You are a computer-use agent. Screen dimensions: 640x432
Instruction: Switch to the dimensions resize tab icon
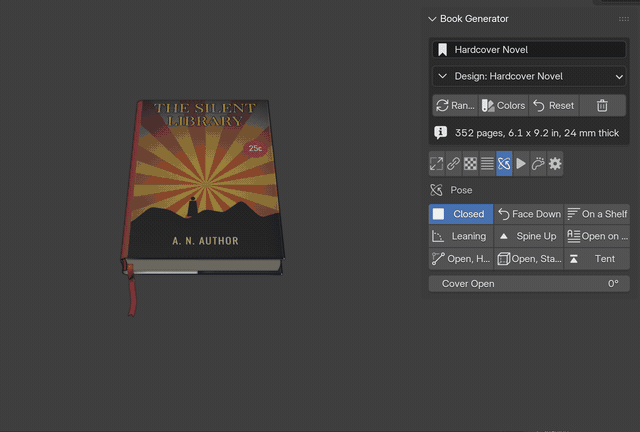[x=437, y=164]
